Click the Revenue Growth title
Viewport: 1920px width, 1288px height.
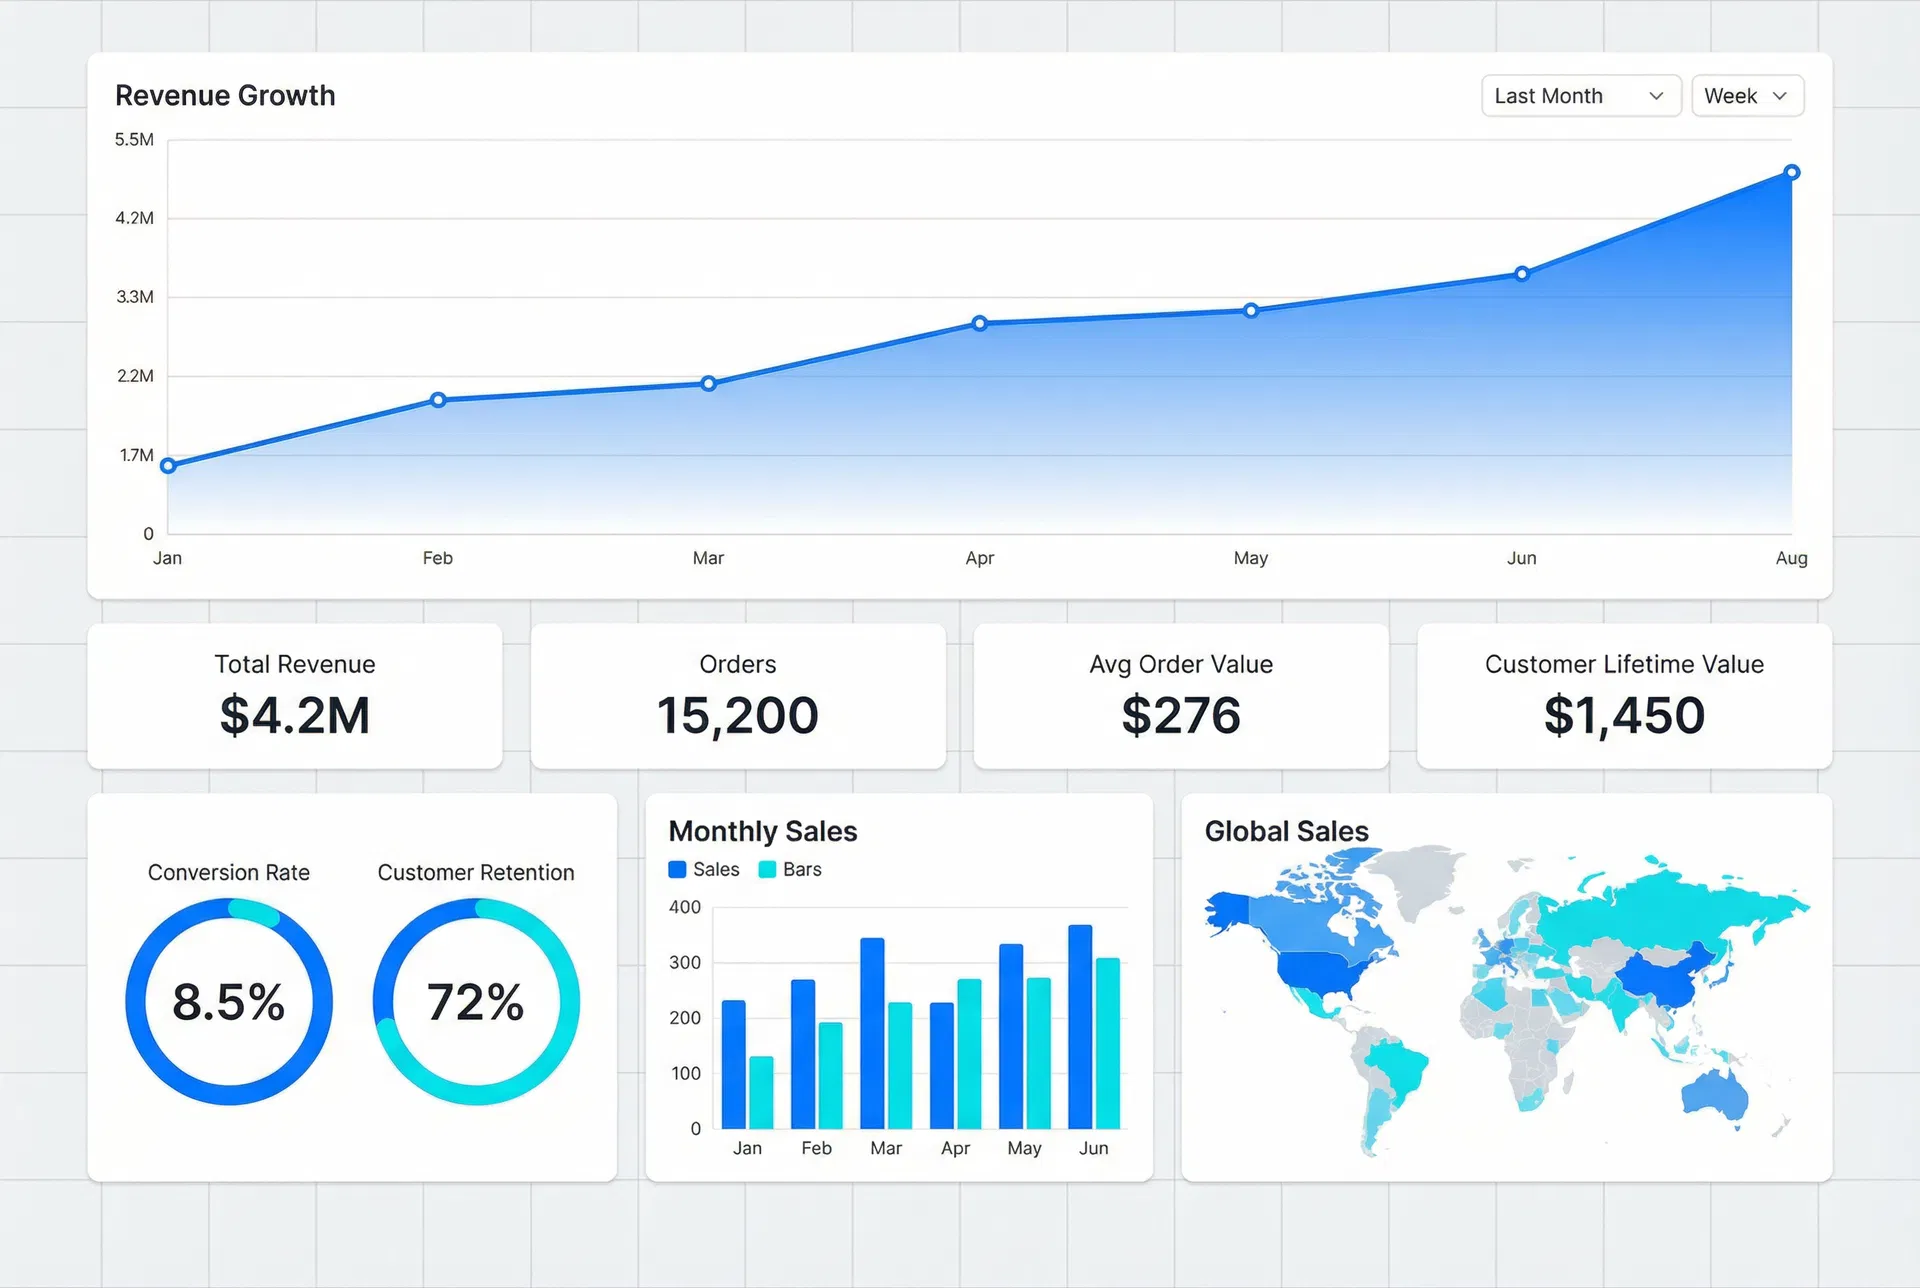225,95
